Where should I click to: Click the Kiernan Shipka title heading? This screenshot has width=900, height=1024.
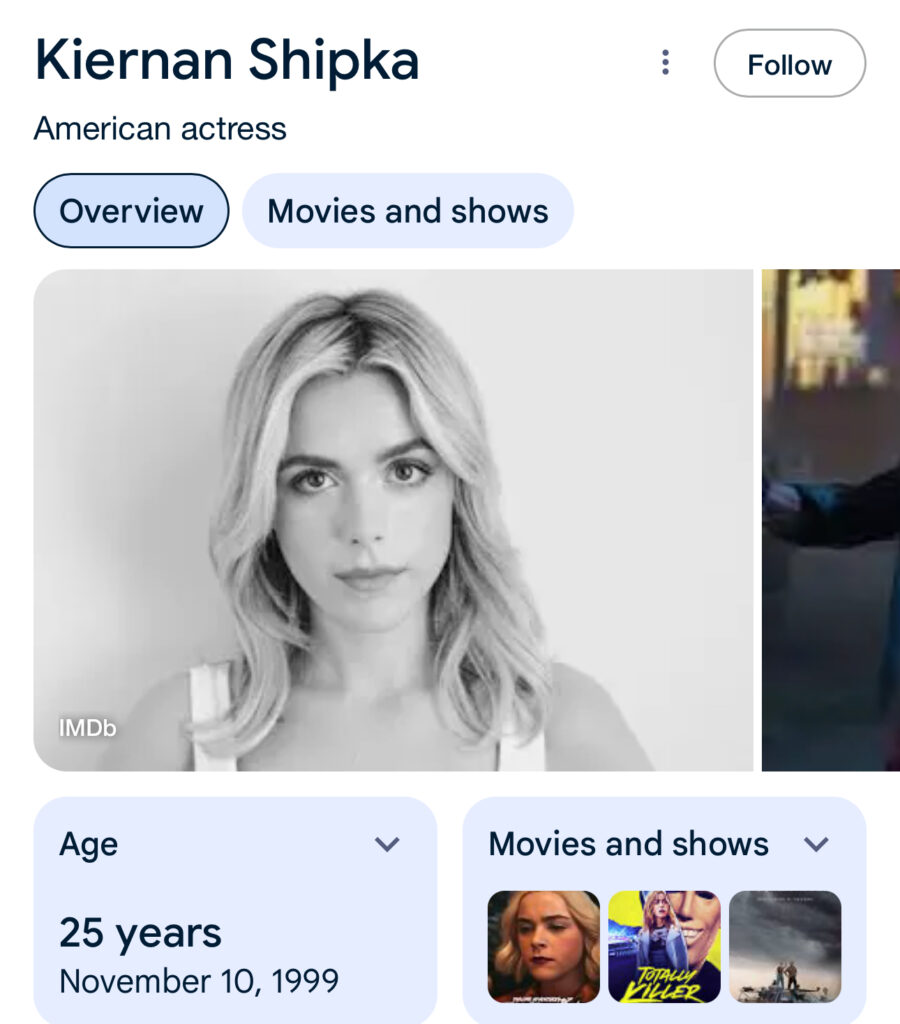coord(227,62)
